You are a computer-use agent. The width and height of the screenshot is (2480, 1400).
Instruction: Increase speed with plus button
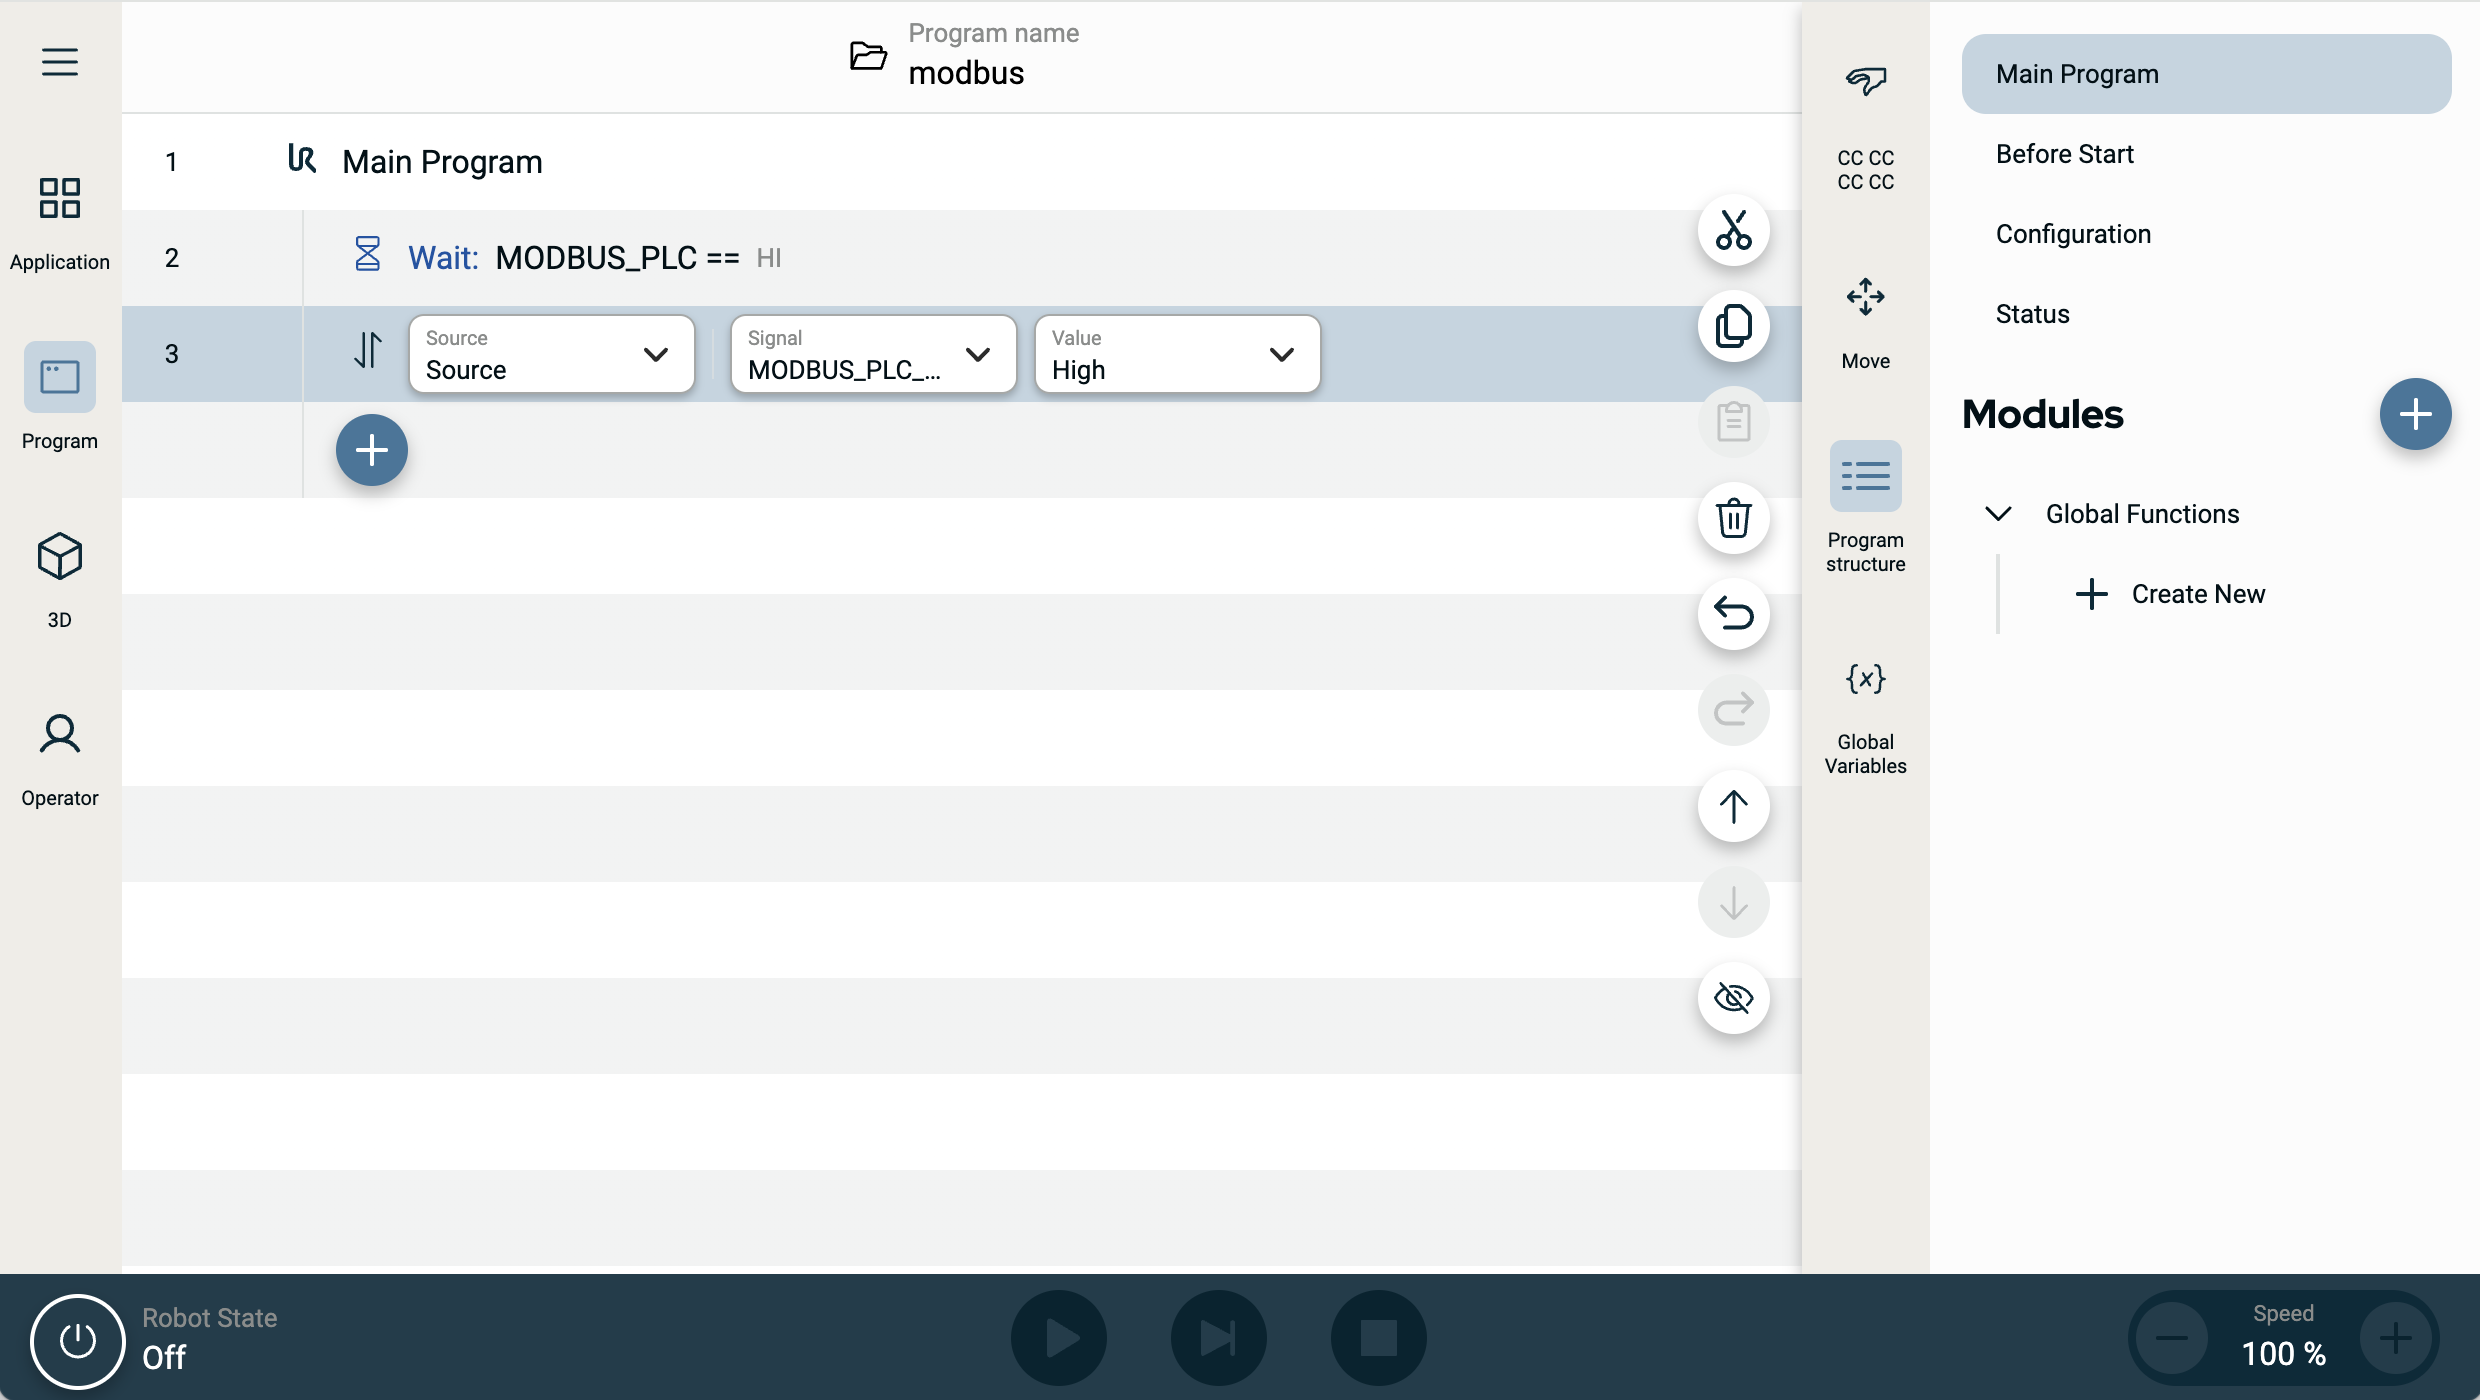pos(2395,1338)
